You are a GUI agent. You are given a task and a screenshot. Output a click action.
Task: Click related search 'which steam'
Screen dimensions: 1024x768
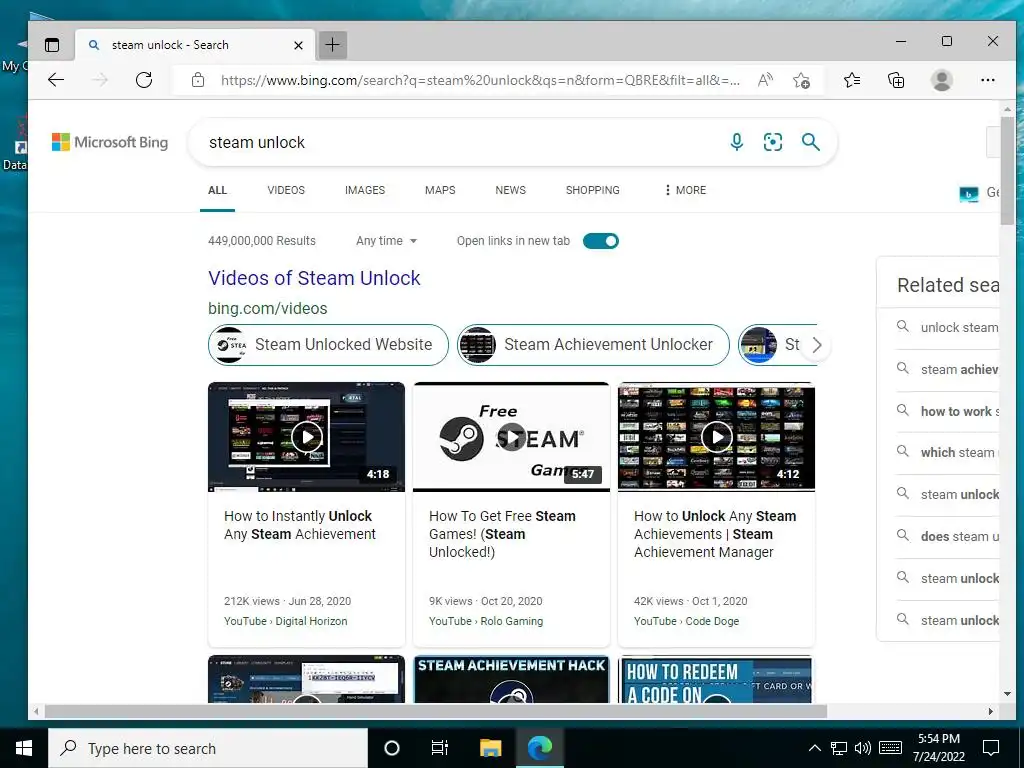[947, 452]
